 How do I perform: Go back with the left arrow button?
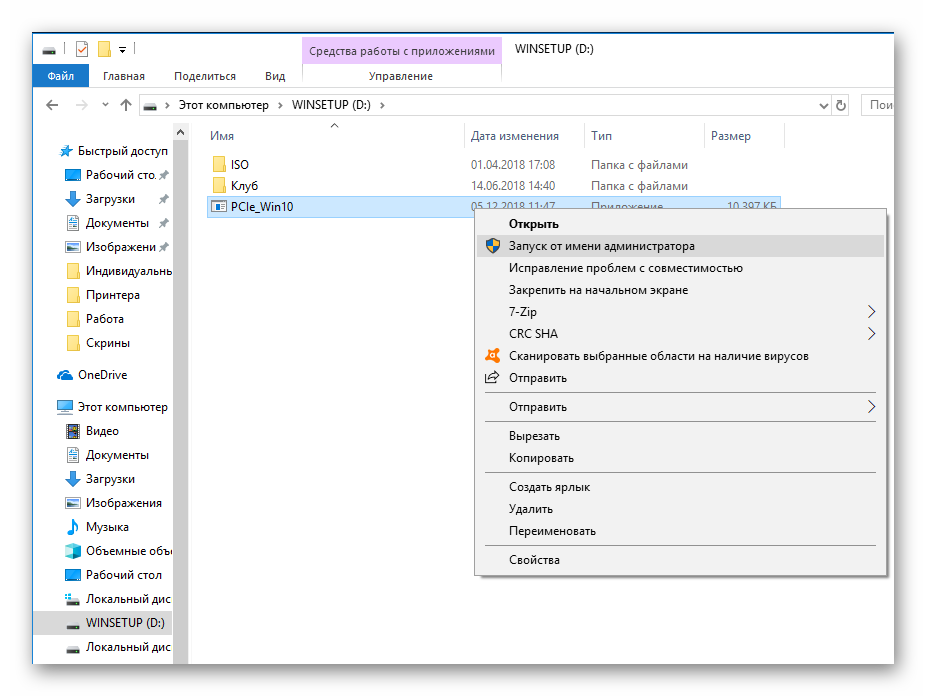53,105
